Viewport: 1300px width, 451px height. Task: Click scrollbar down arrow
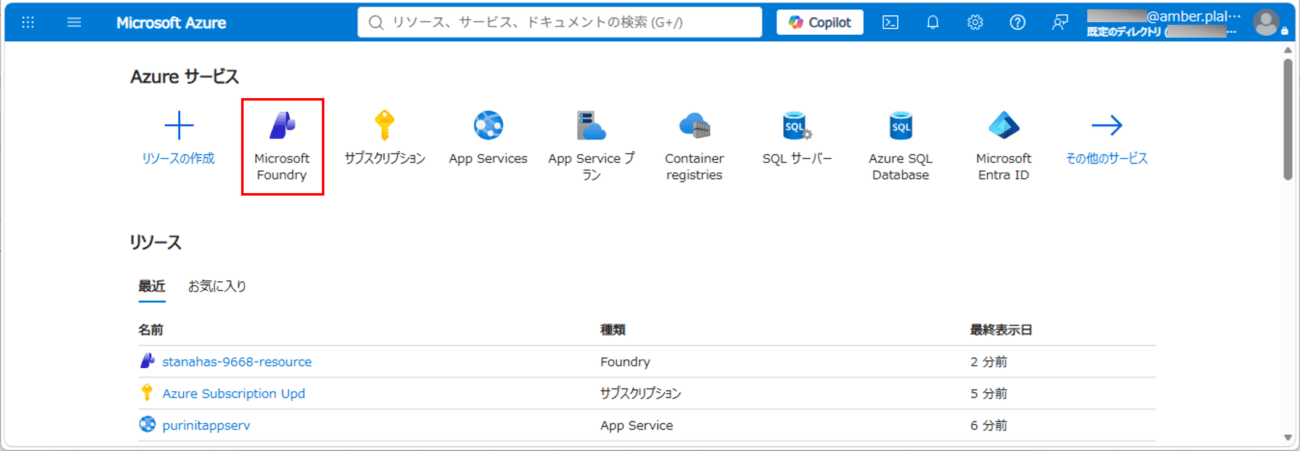click(x=1288, y=437)
